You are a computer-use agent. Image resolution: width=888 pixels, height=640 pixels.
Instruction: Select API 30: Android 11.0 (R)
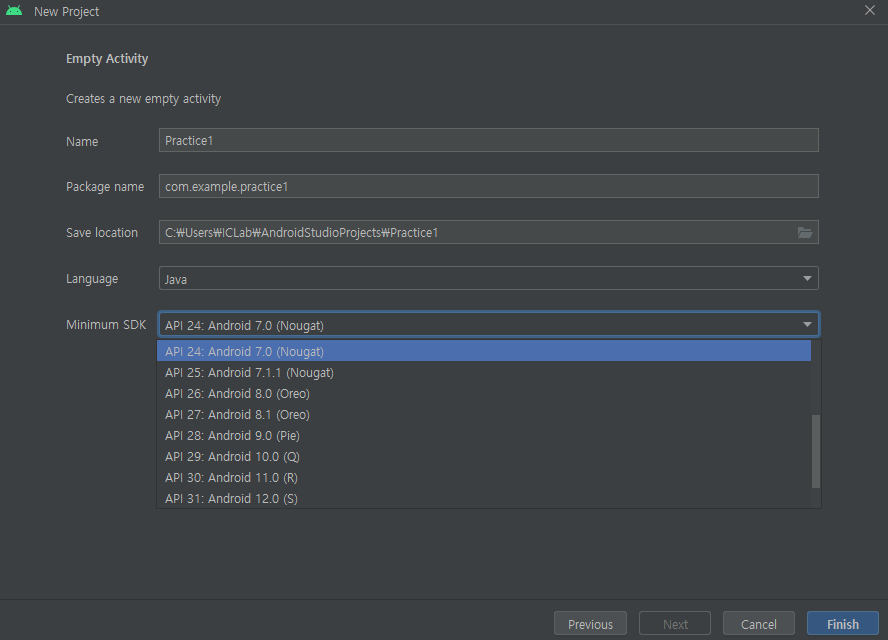(x=484, y=477)
